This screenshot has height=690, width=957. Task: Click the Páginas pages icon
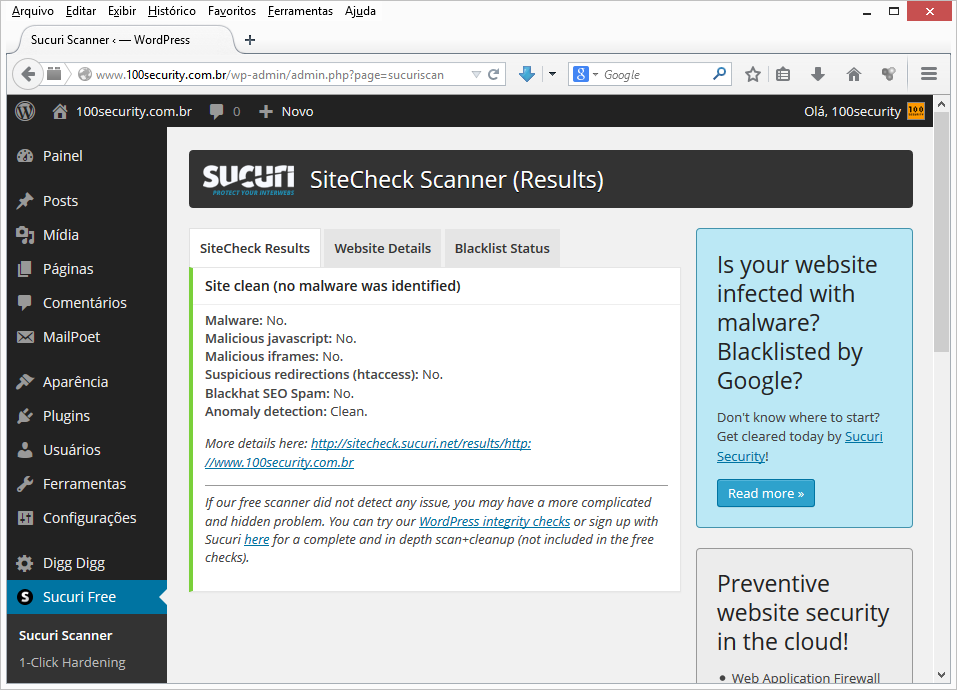[25, 269]
